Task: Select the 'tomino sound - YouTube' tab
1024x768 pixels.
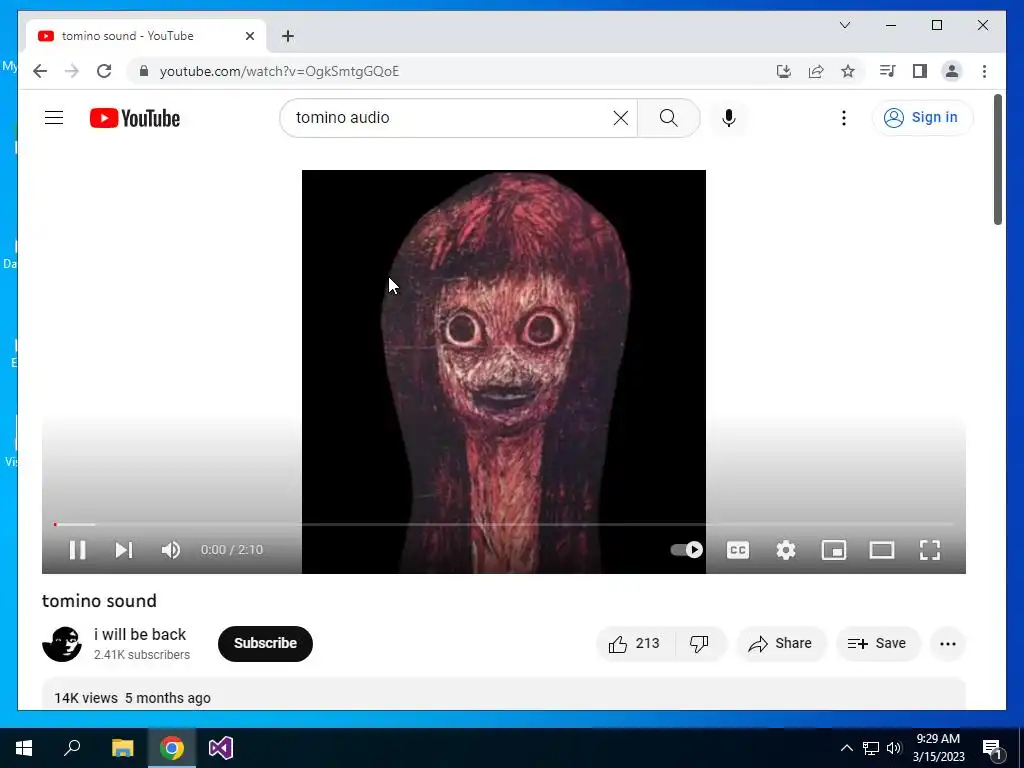Action: point(145,36)
